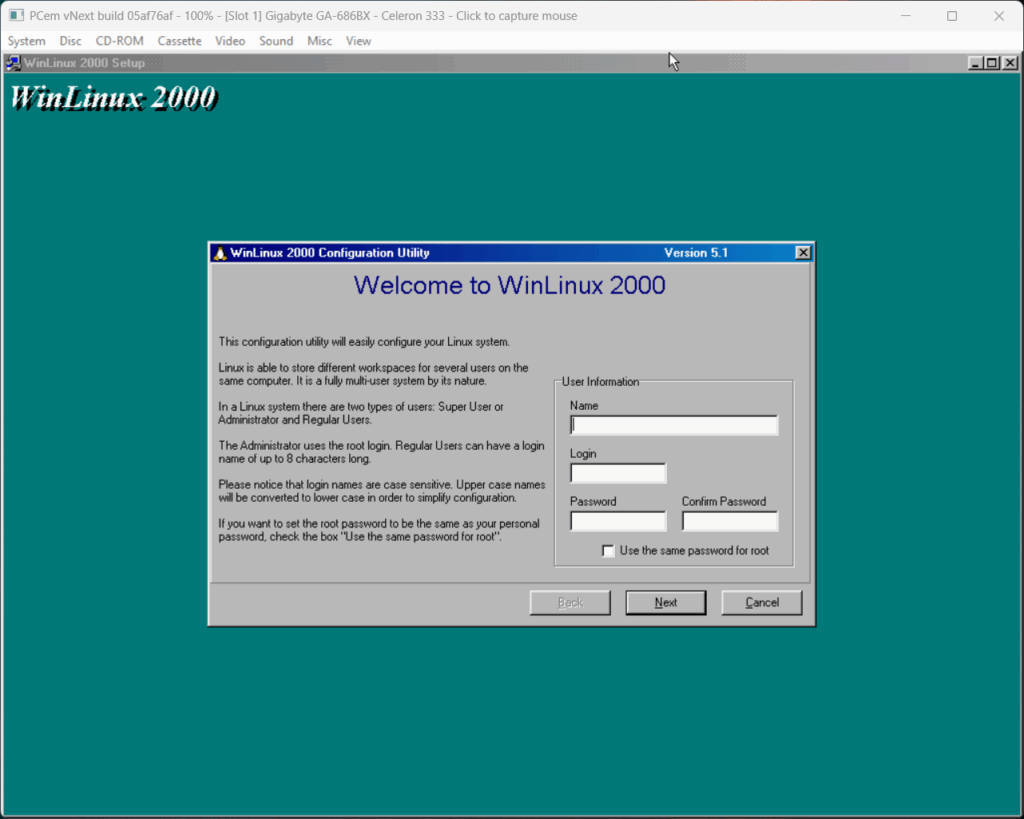Open the Video menu
The image size is (1024, 819).
(230, 41)
